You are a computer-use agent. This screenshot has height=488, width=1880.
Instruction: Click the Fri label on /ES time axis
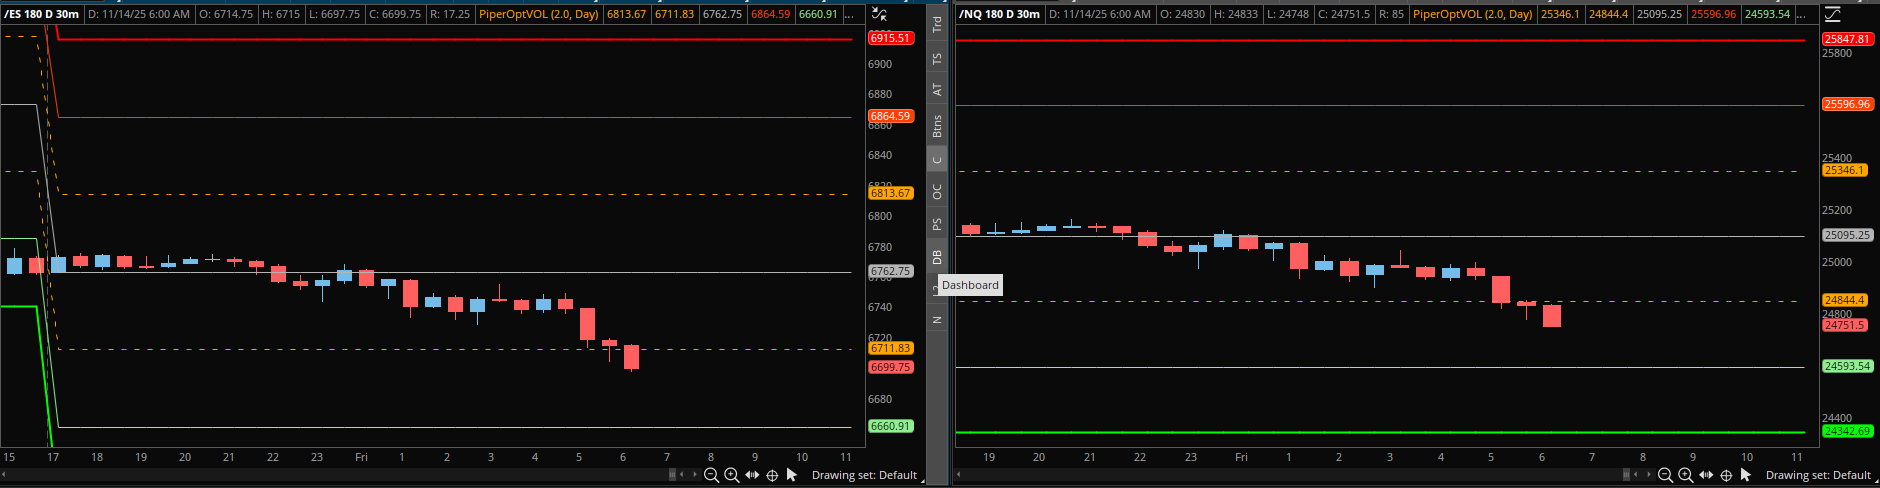click(361, 457)
